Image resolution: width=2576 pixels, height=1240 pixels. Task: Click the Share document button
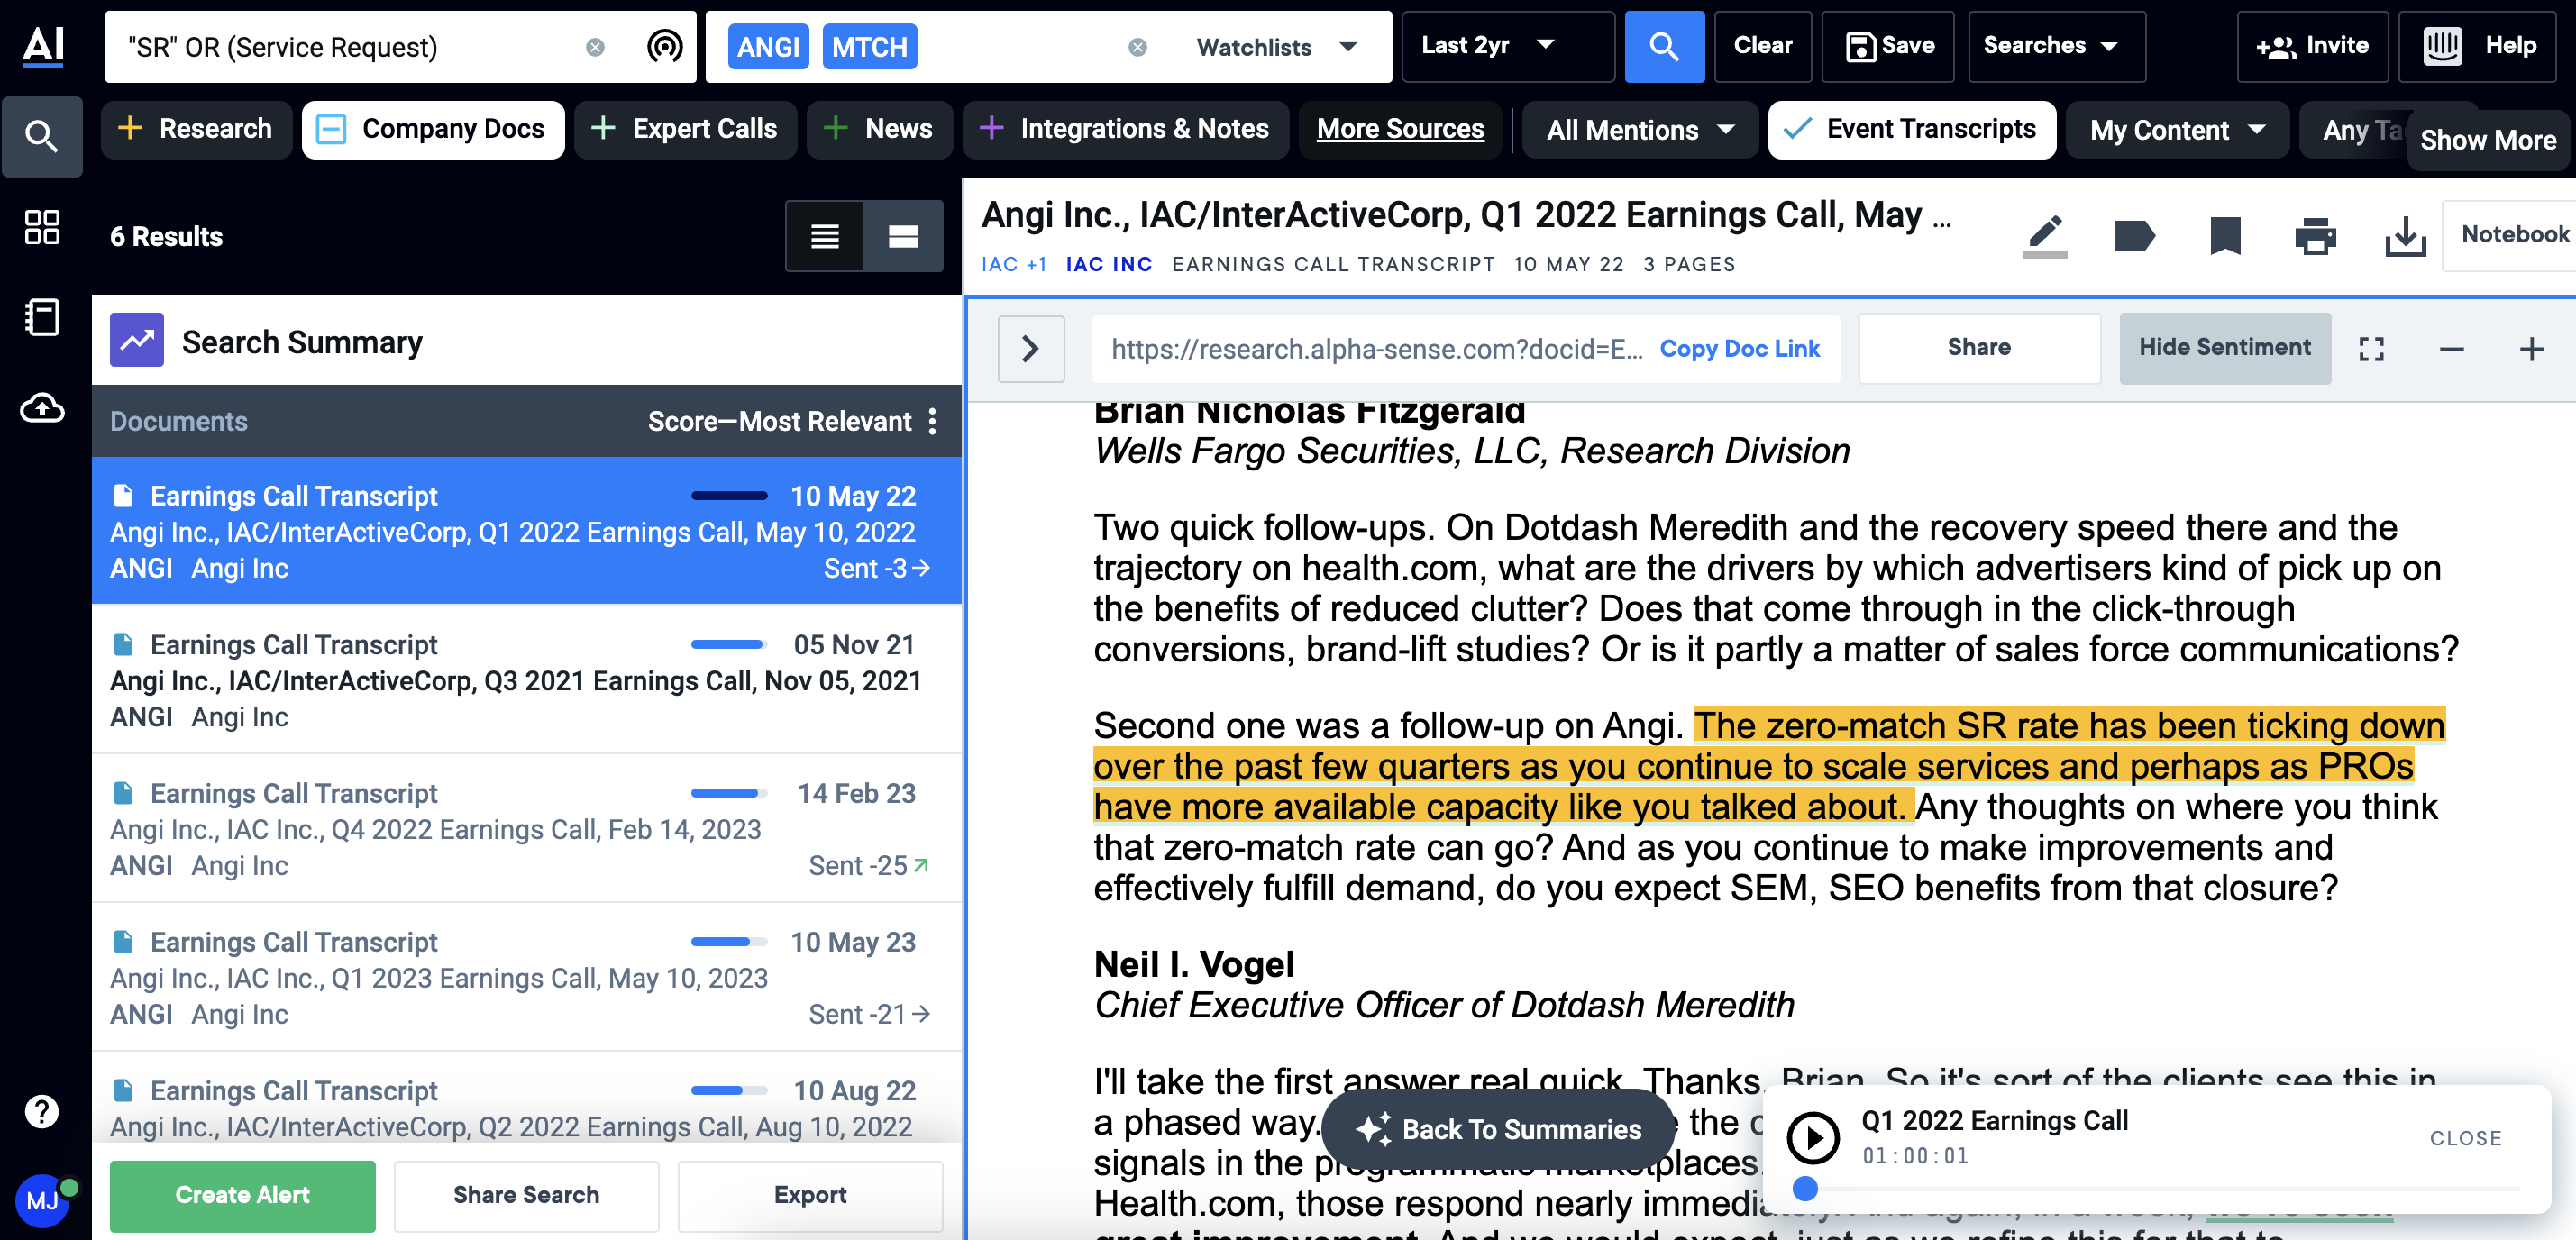(x=1979, y=347)
